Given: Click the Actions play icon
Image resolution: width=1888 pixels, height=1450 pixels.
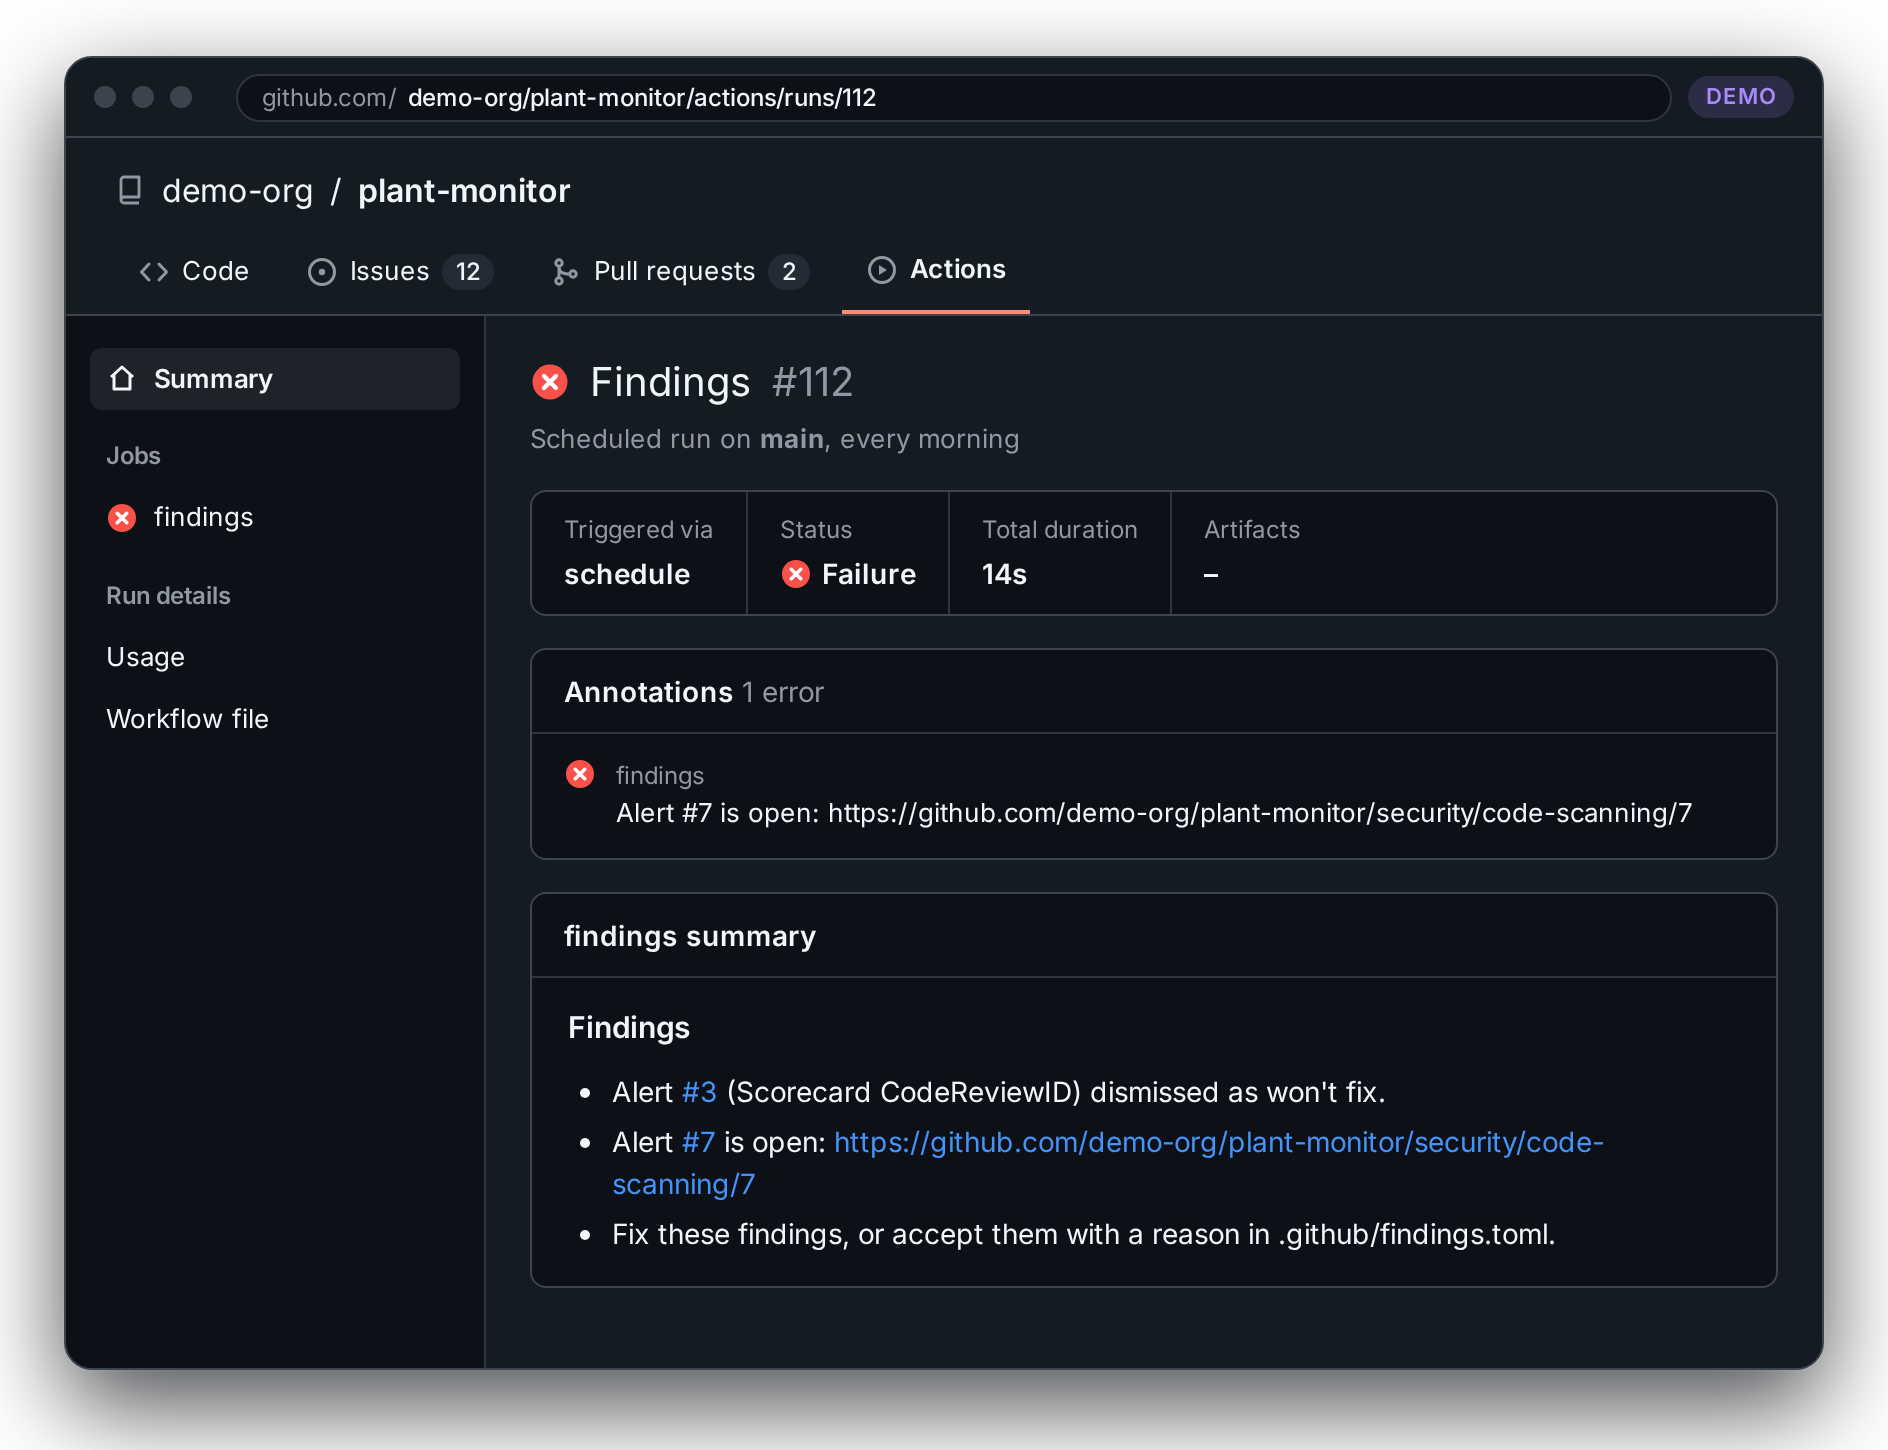Looking at the screenshot, I should click(x=882, y=270).
